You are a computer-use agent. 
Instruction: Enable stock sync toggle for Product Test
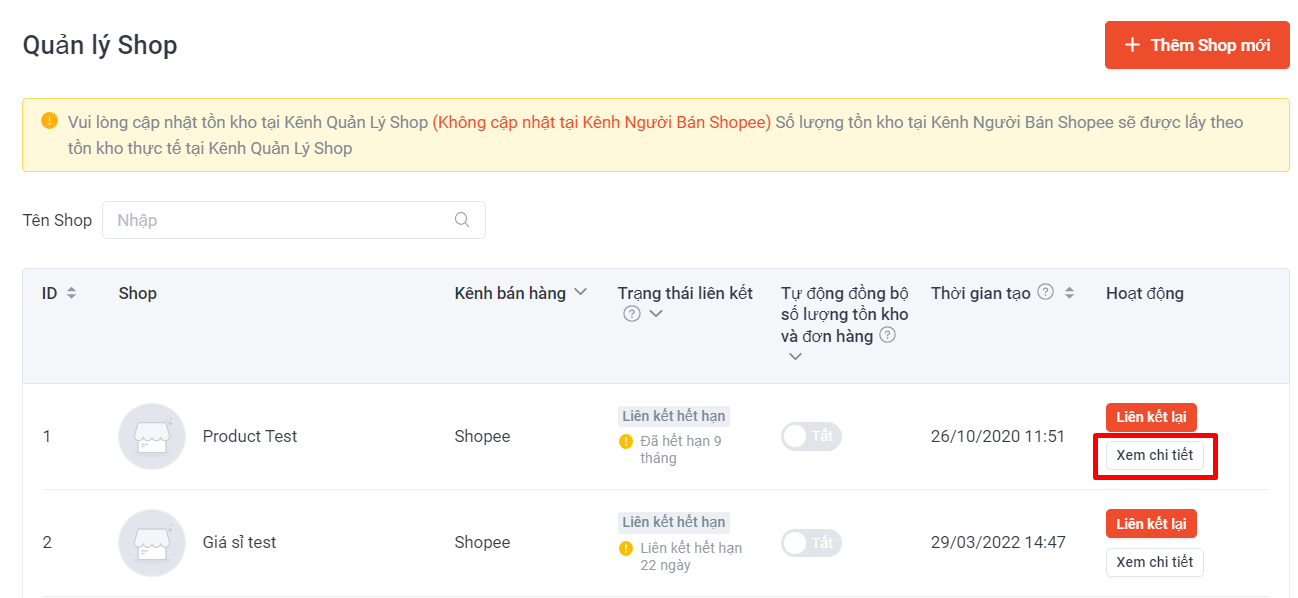point(811,436)
